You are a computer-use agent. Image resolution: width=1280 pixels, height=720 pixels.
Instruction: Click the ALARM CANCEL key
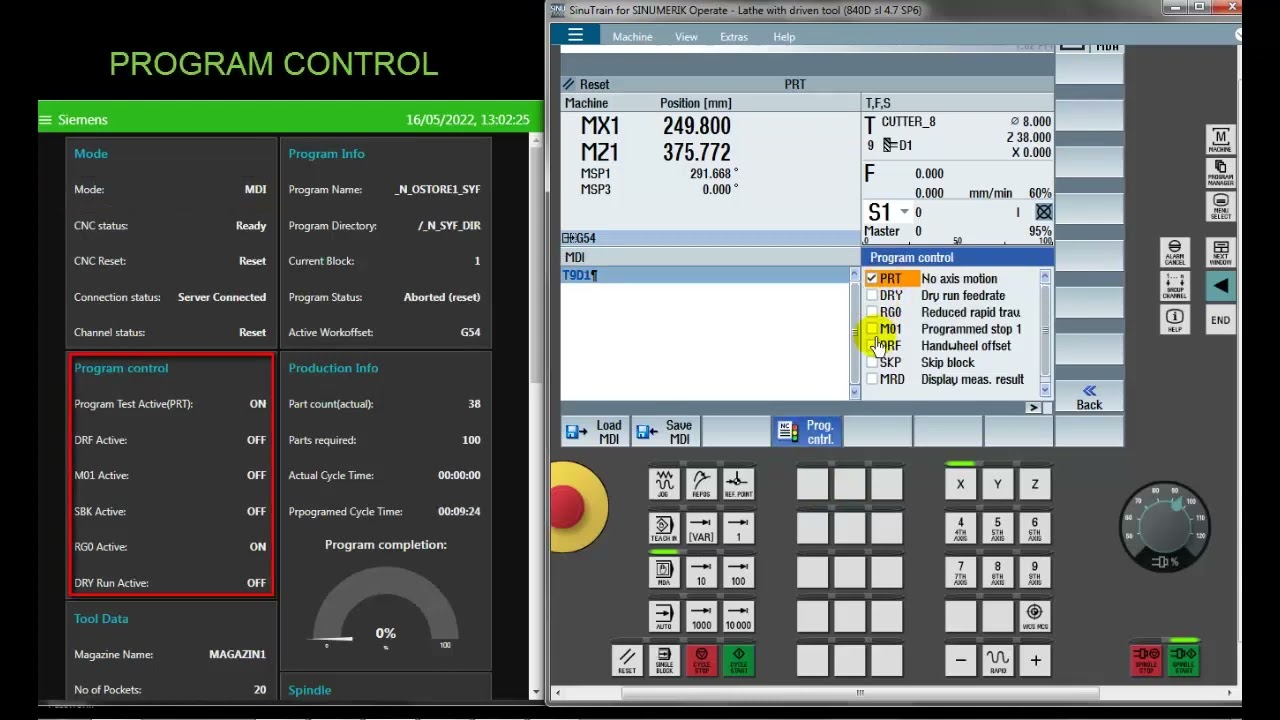tap(1174, 252)
